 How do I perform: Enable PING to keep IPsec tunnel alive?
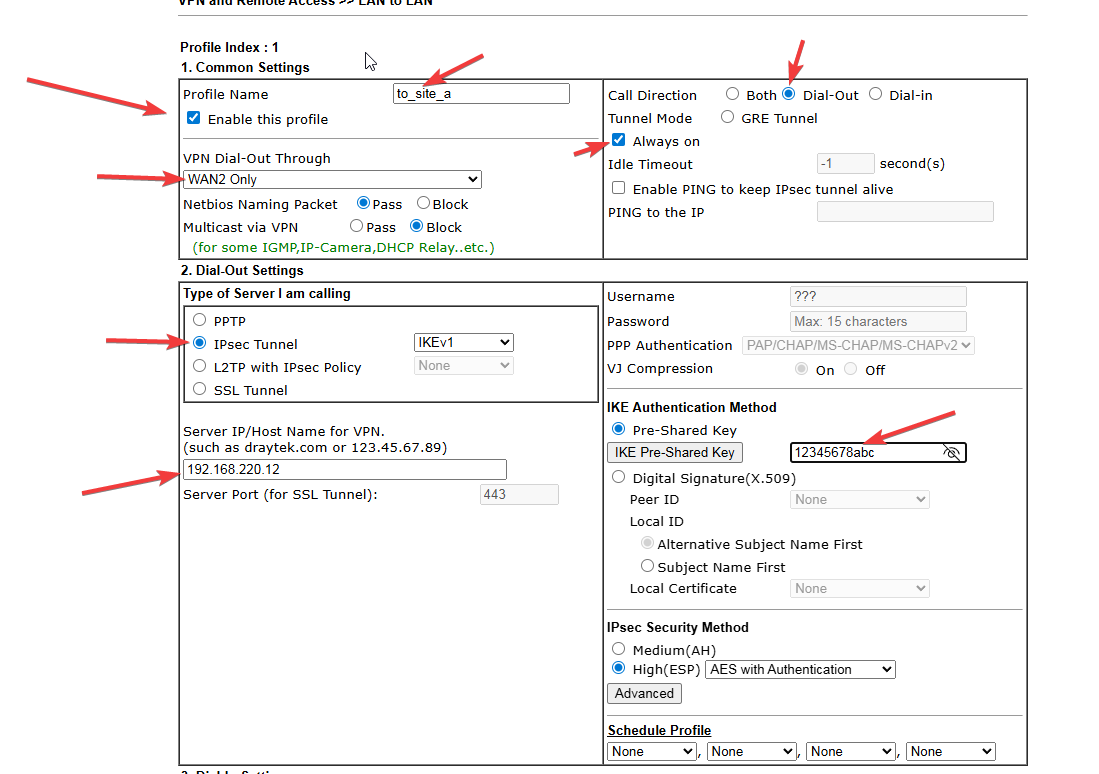[x=618, y=188]
